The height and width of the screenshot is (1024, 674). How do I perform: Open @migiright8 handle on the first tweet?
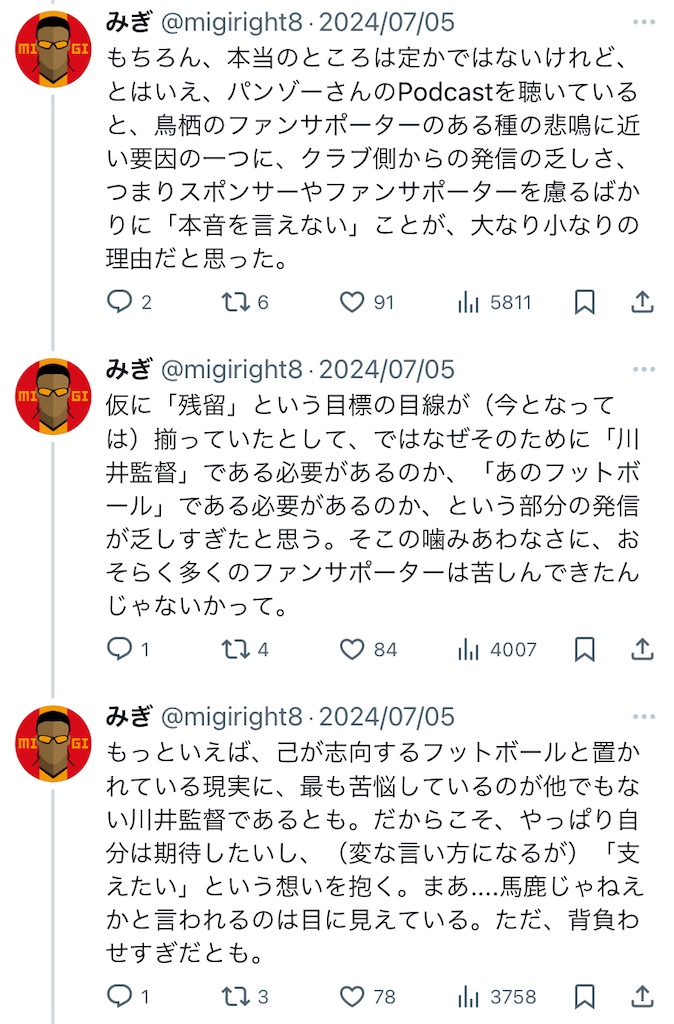pos(231,21)
